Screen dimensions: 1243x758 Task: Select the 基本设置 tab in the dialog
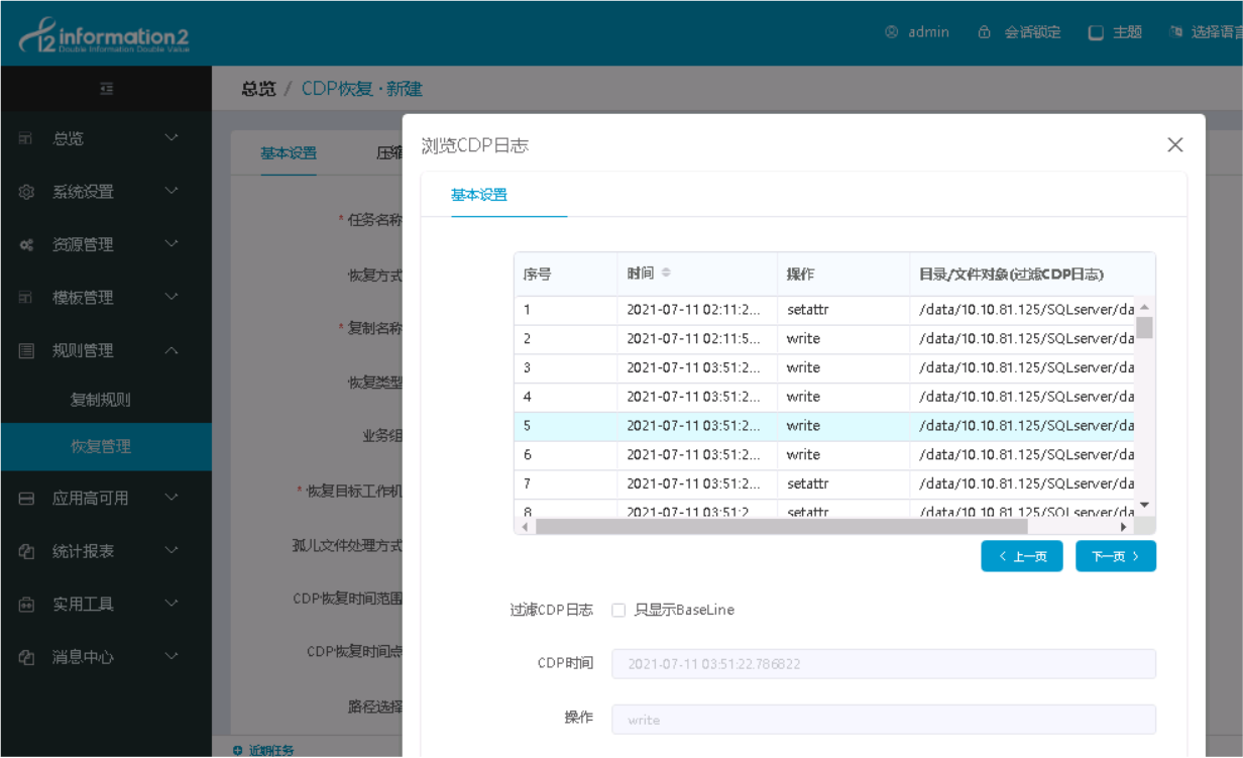pyautogui.click(x=479, y=195)
